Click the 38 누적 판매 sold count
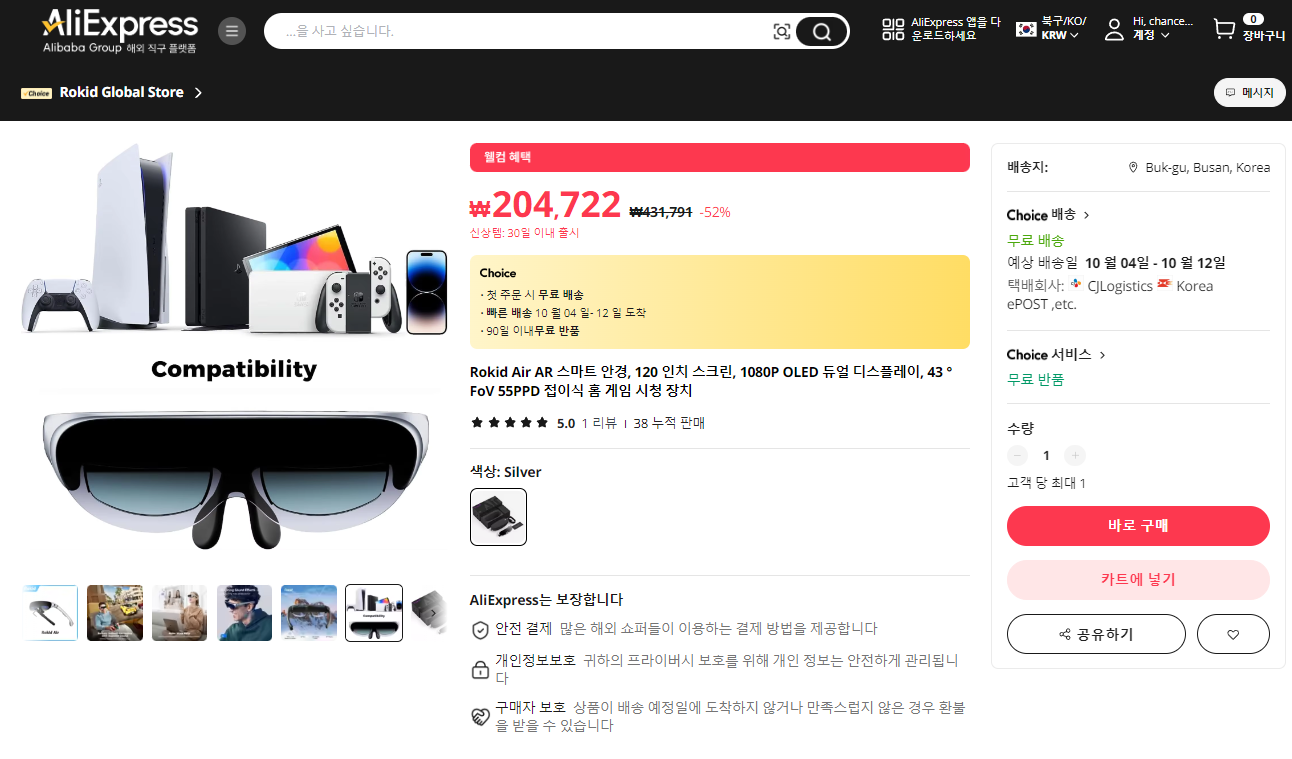 point(670,423)
